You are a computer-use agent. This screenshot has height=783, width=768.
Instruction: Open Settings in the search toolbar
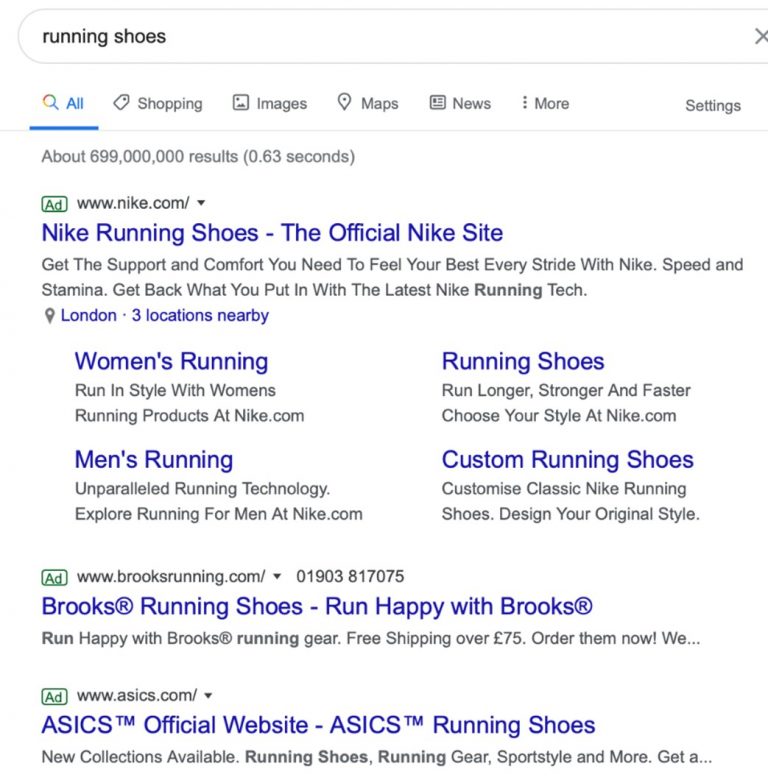(x=712, y=105)
